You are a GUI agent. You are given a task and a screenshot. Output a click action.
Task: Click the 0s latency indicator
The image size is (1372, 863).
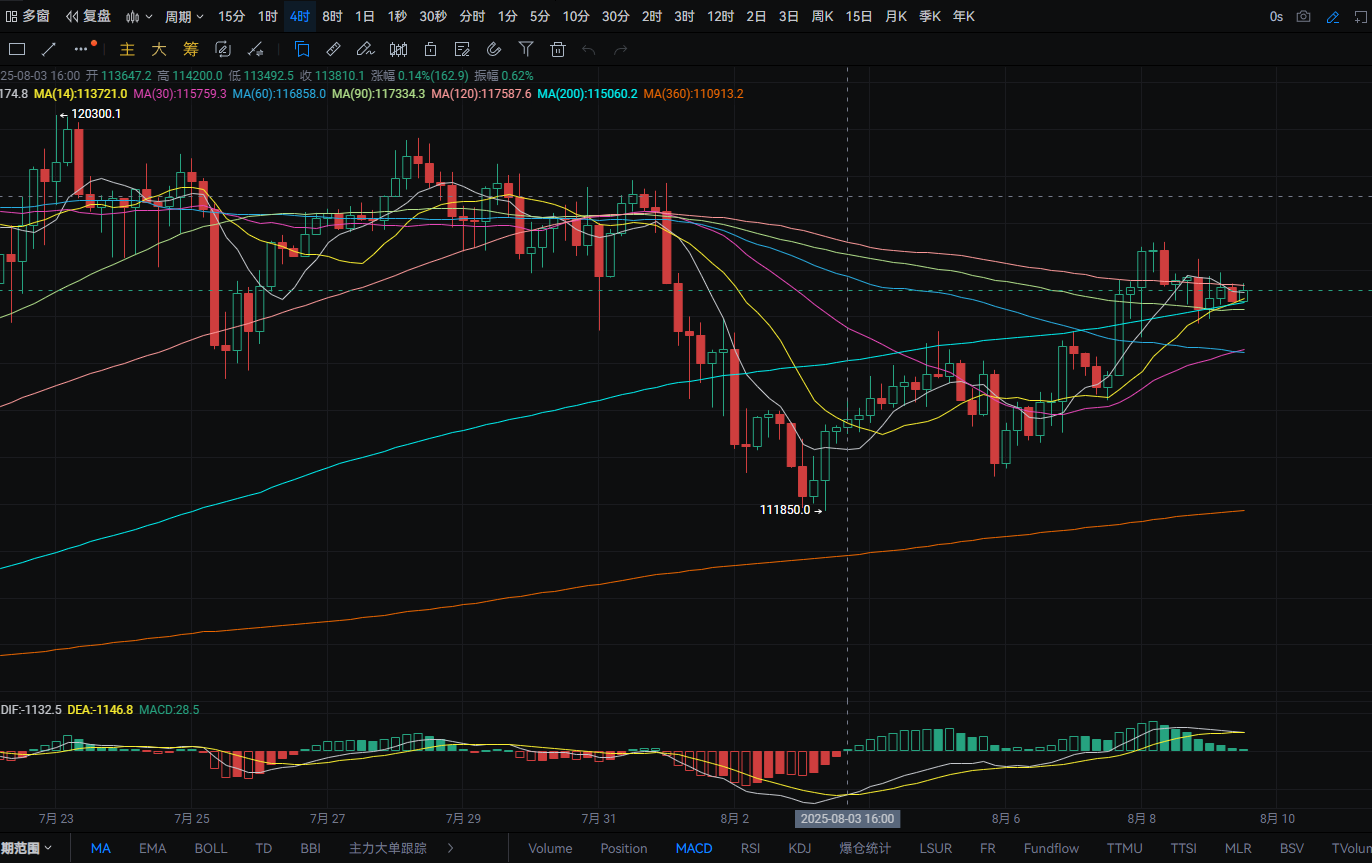coord(1276,16)
